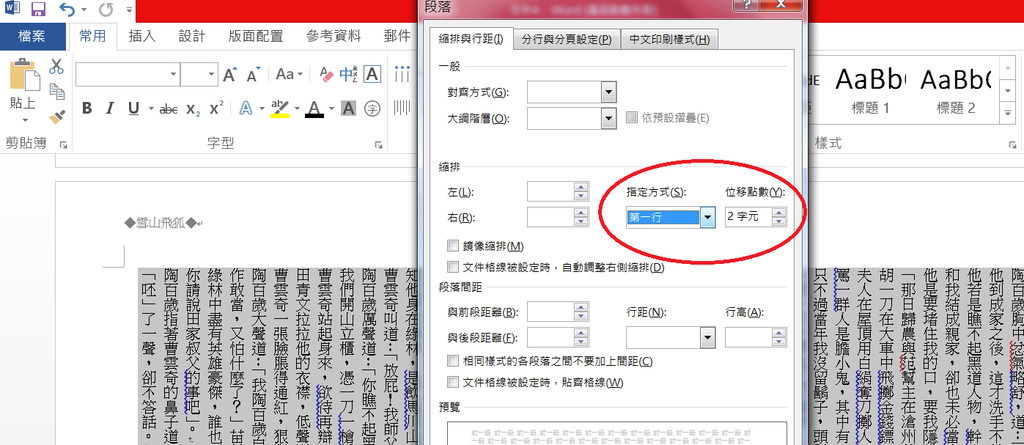1024x445 pixels.
Task: Click the Copy icon under the scissors
Action: point(57,91)
